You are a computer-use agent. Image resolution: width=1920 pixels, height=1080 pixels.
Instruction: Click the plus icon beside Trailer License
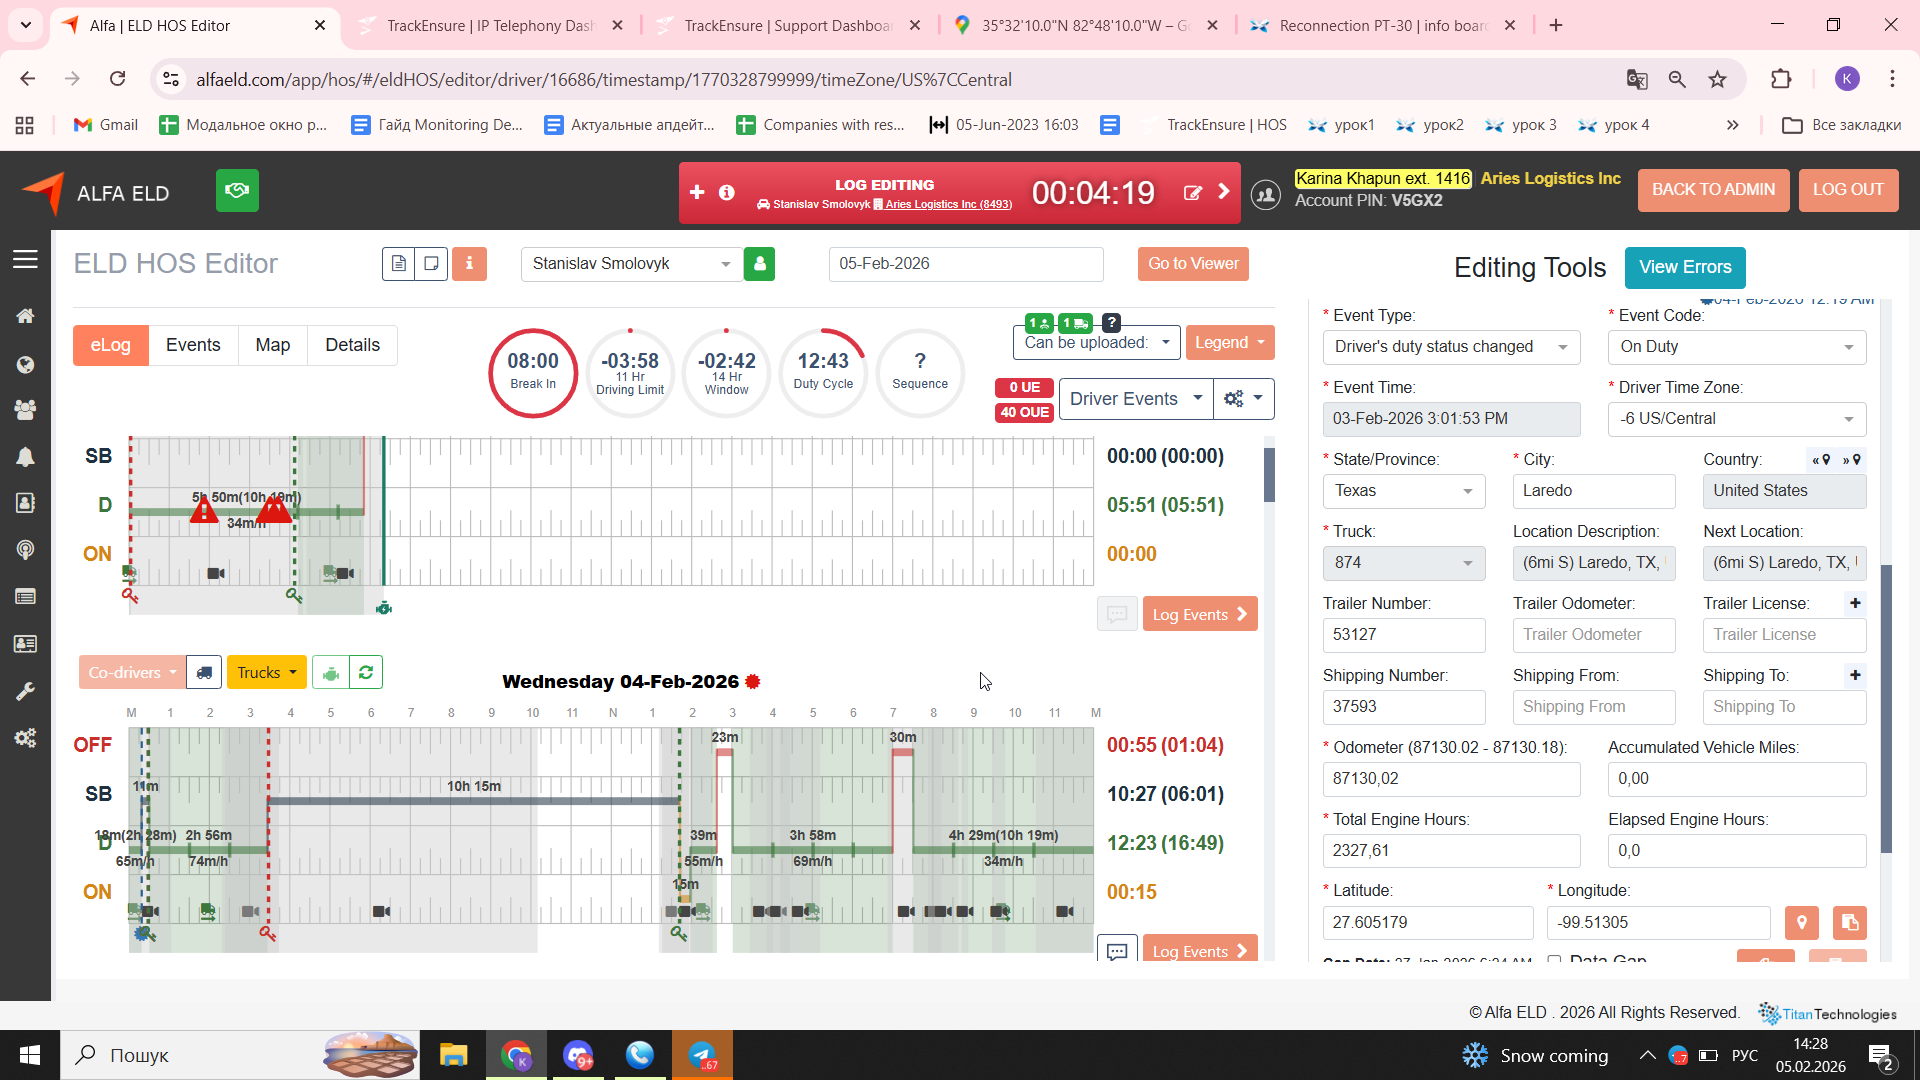point(1855,603)
